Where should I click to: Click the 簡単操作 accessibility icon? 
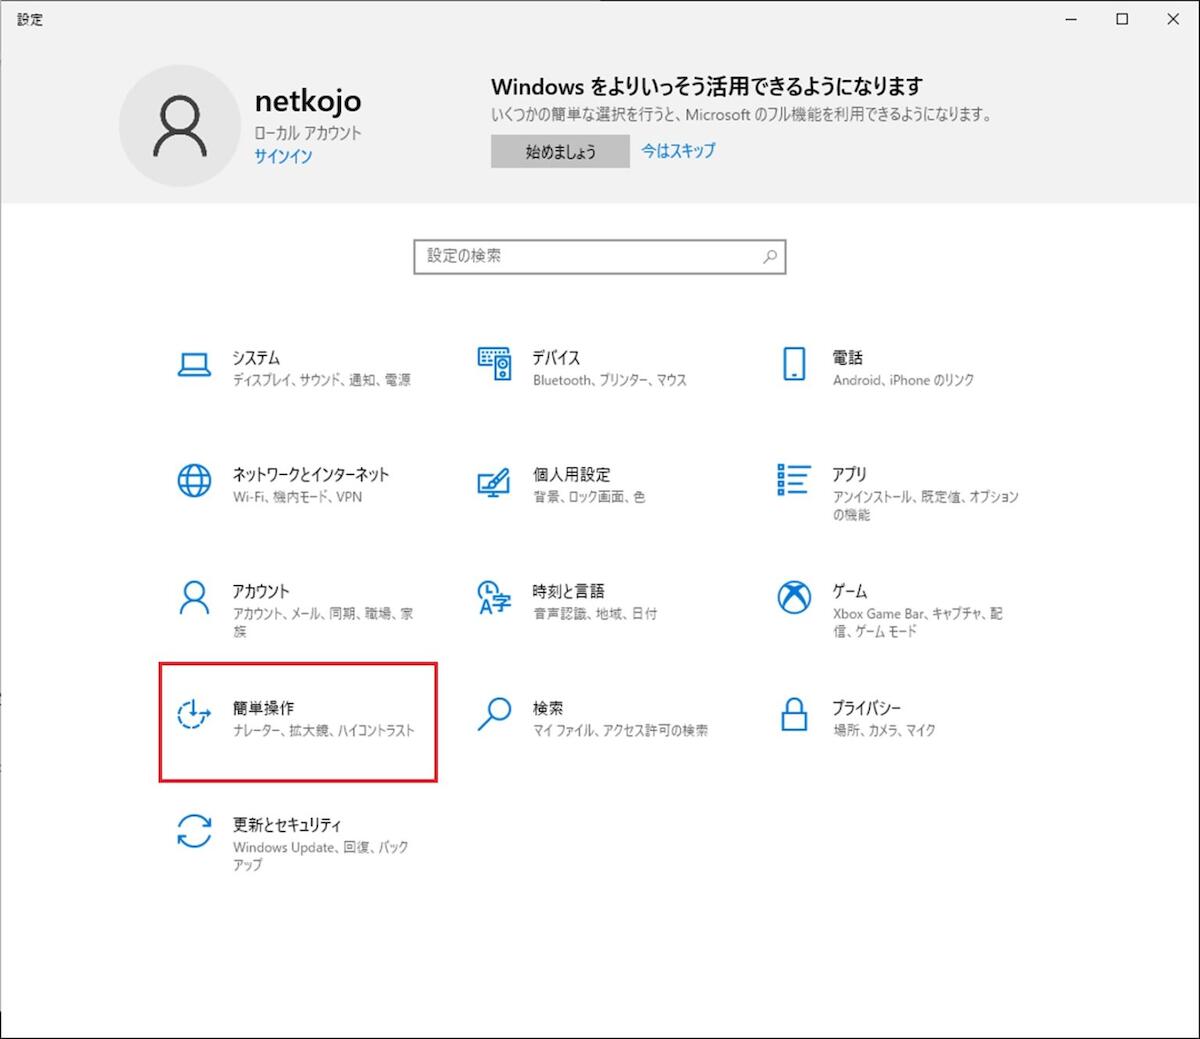194,715
